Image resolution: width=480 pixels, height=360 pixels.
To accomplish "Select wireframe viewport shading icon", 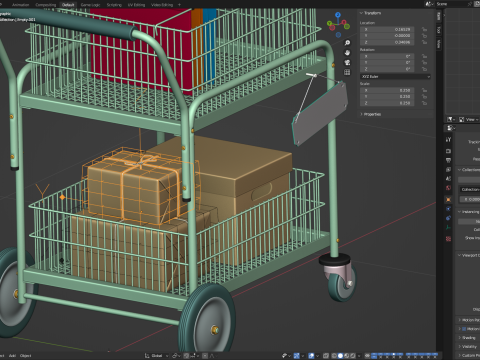I will pyautogui.click(x=334, y=356).
